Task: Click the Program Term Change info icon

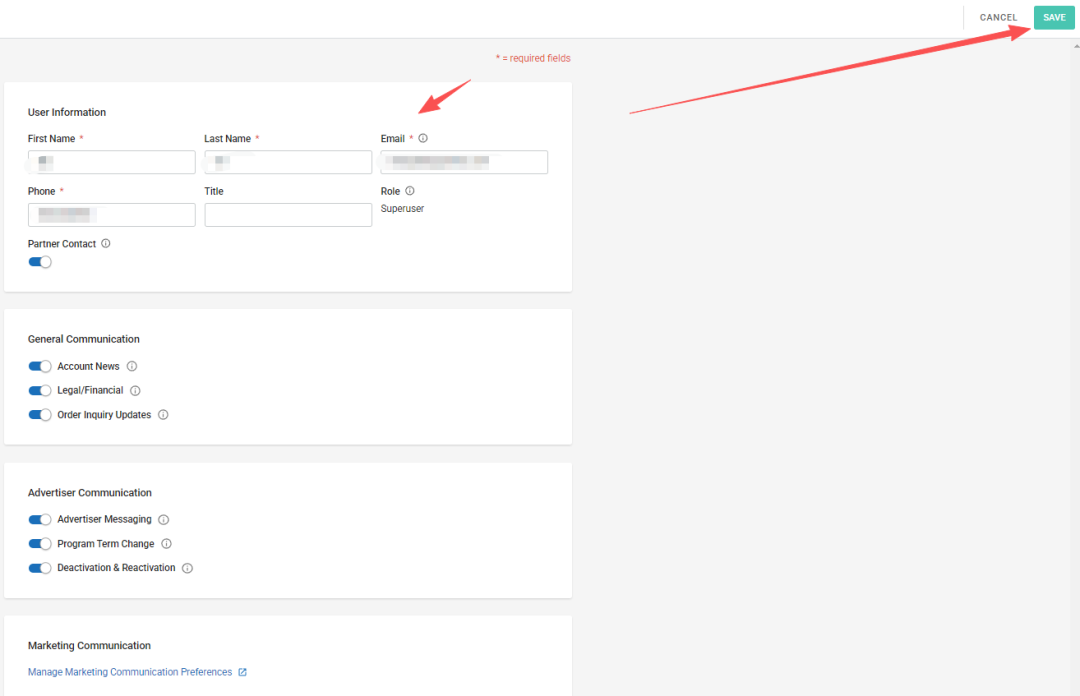Action: (x=167, y=544)
